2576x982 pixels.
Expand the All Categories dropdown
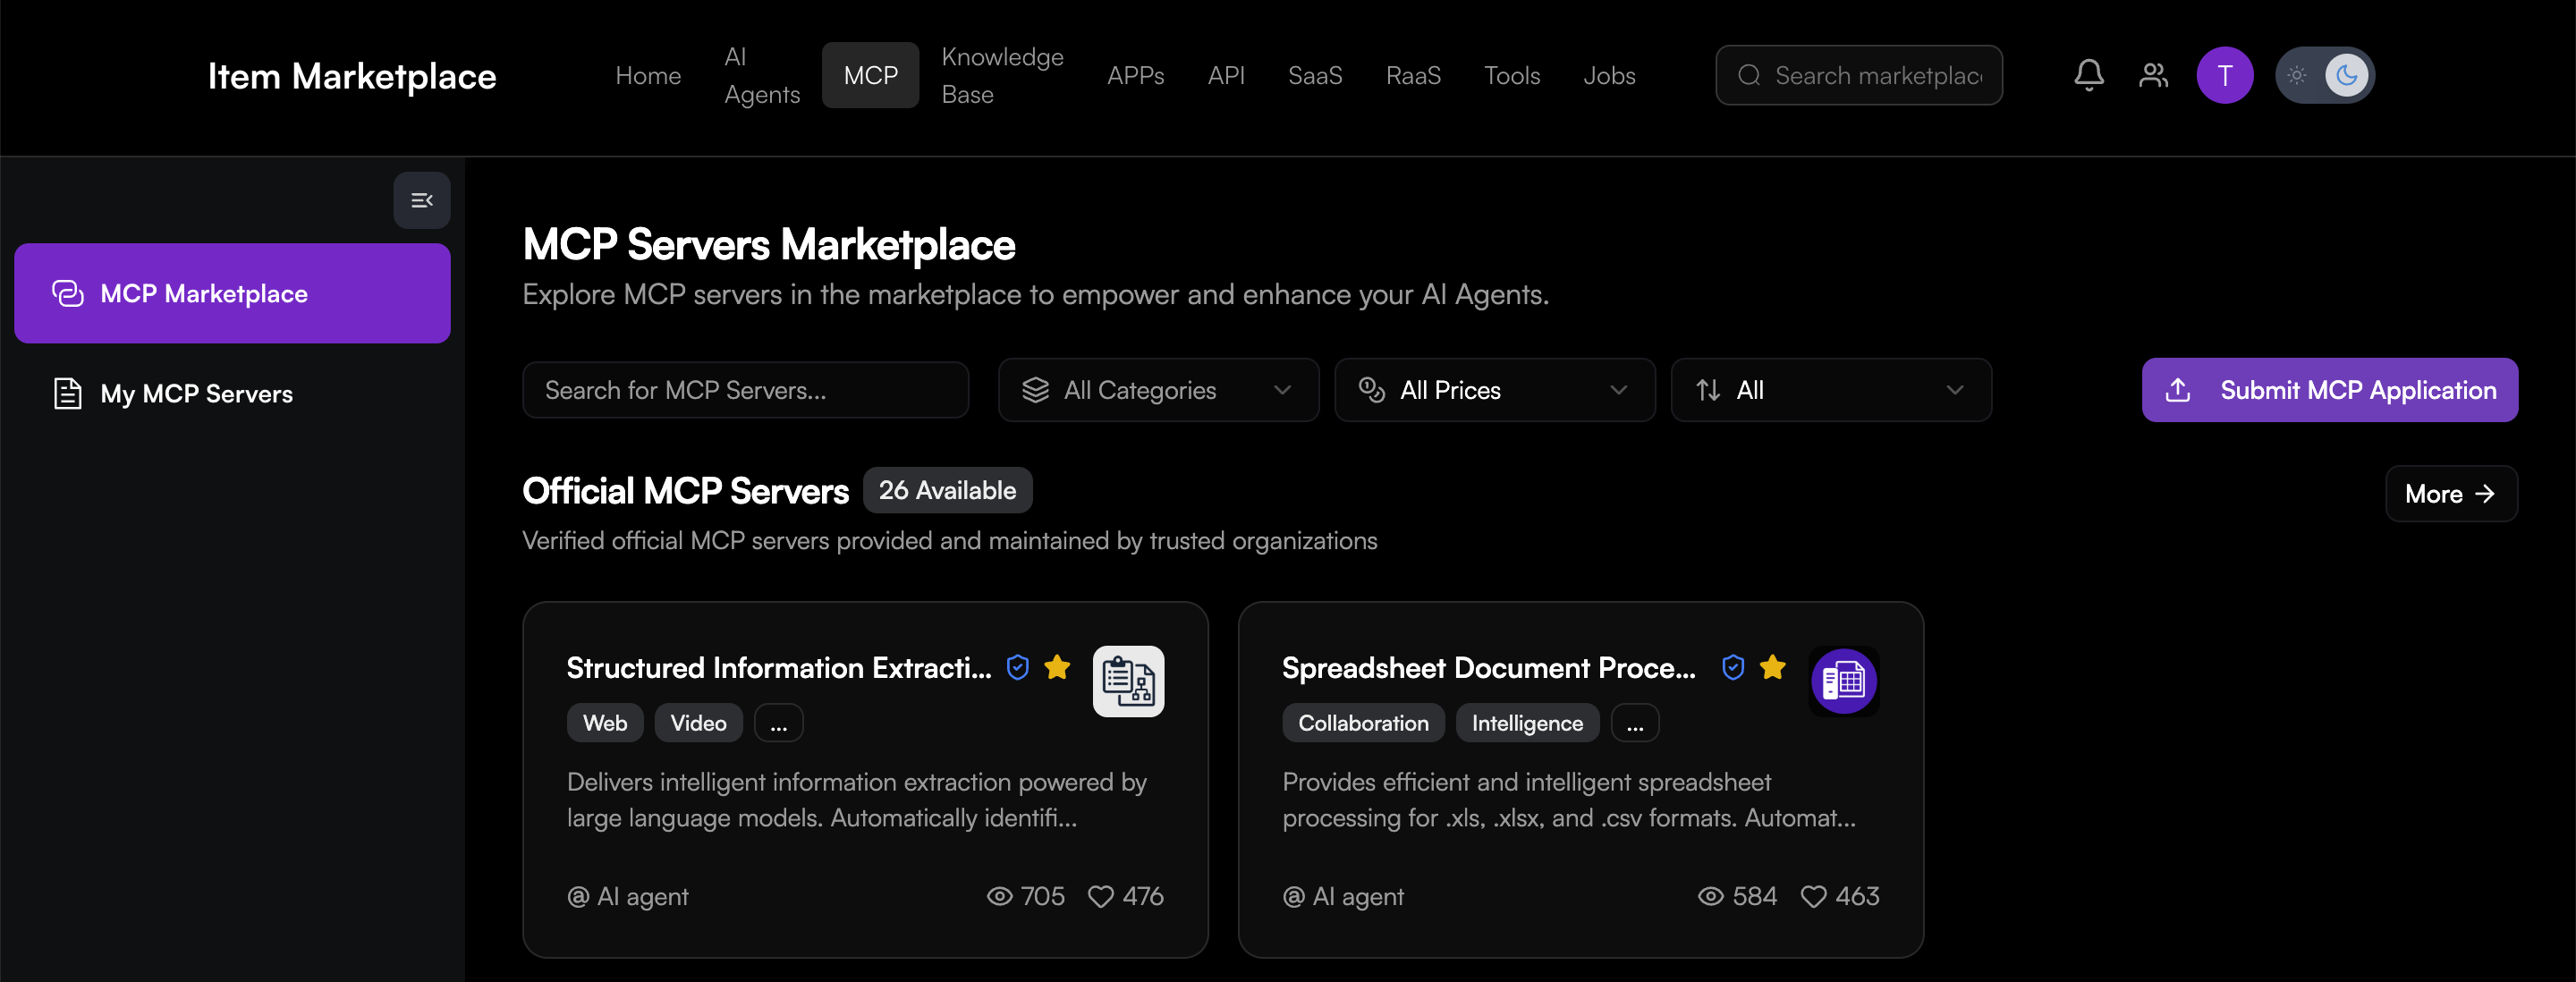(x=1158, y=390)
